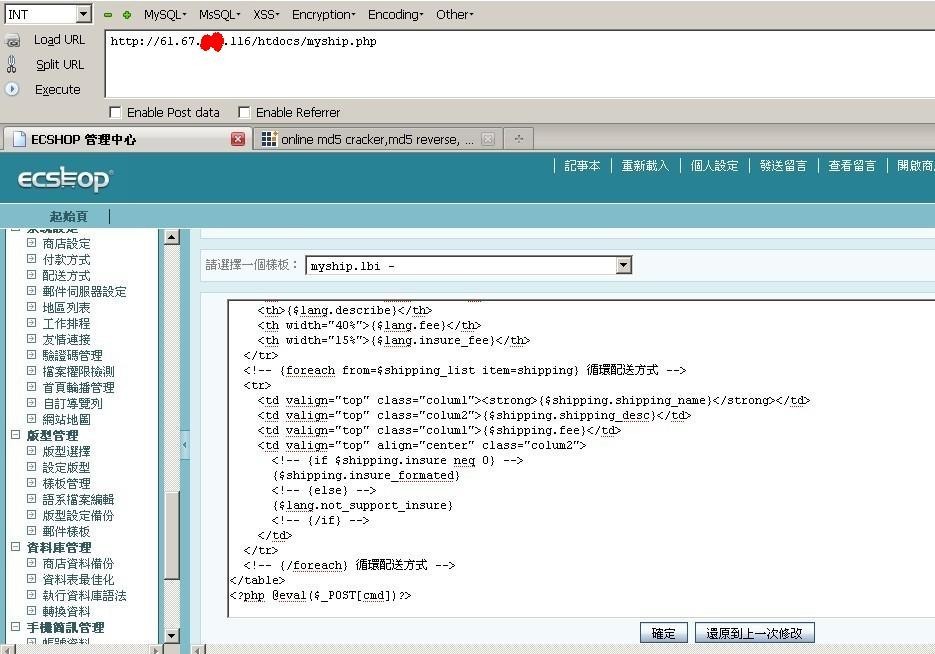Click the Split URL scissors icon
This screenshot has width=935, height=654.
(11, 64)
